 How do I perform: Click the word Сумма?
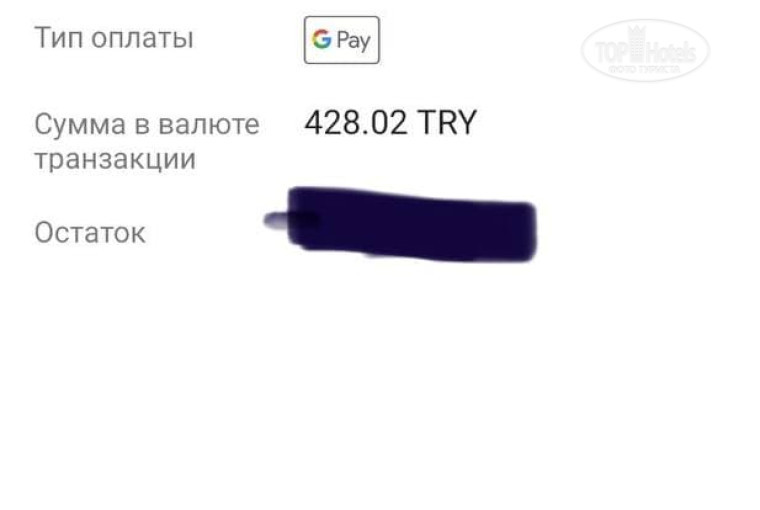(x=80, y=125)
